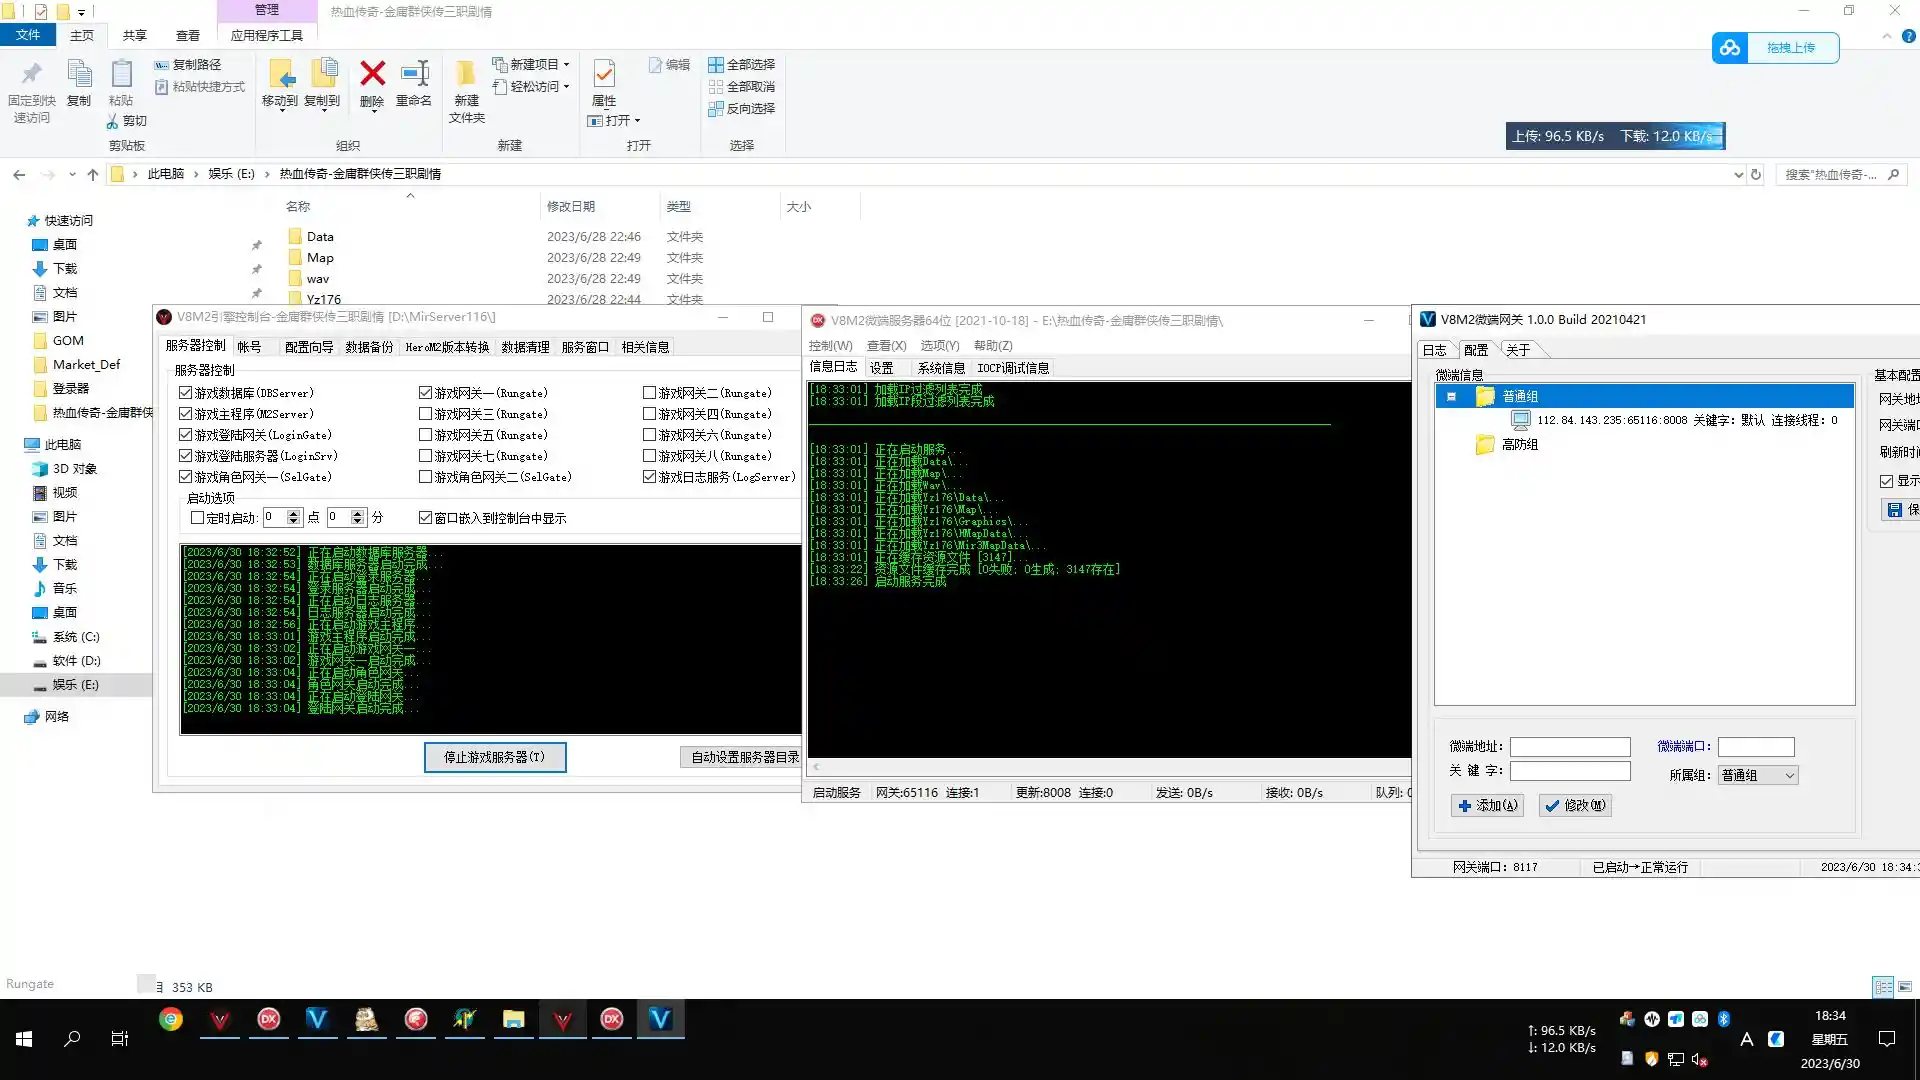The width and height of the screenshot is (1920, 1080).
Task: Expand 轻松访问 dropdown in ribbon
Action: coord(566,86)
